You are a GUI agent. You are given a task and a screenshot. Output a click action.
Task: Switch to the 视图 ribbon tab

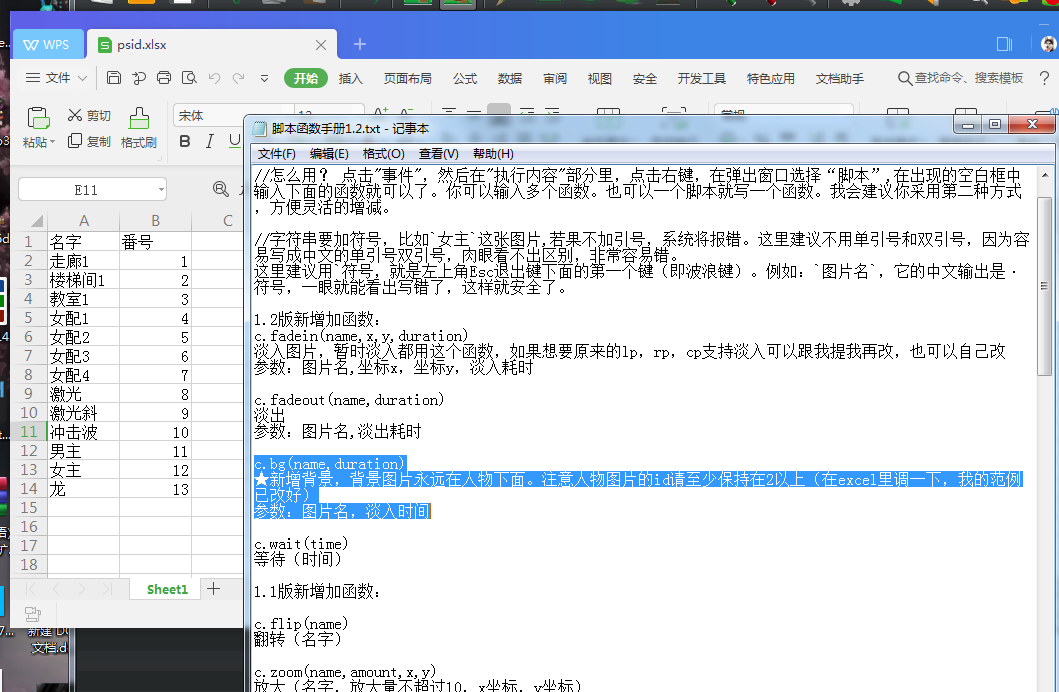[x=600, y=78]
